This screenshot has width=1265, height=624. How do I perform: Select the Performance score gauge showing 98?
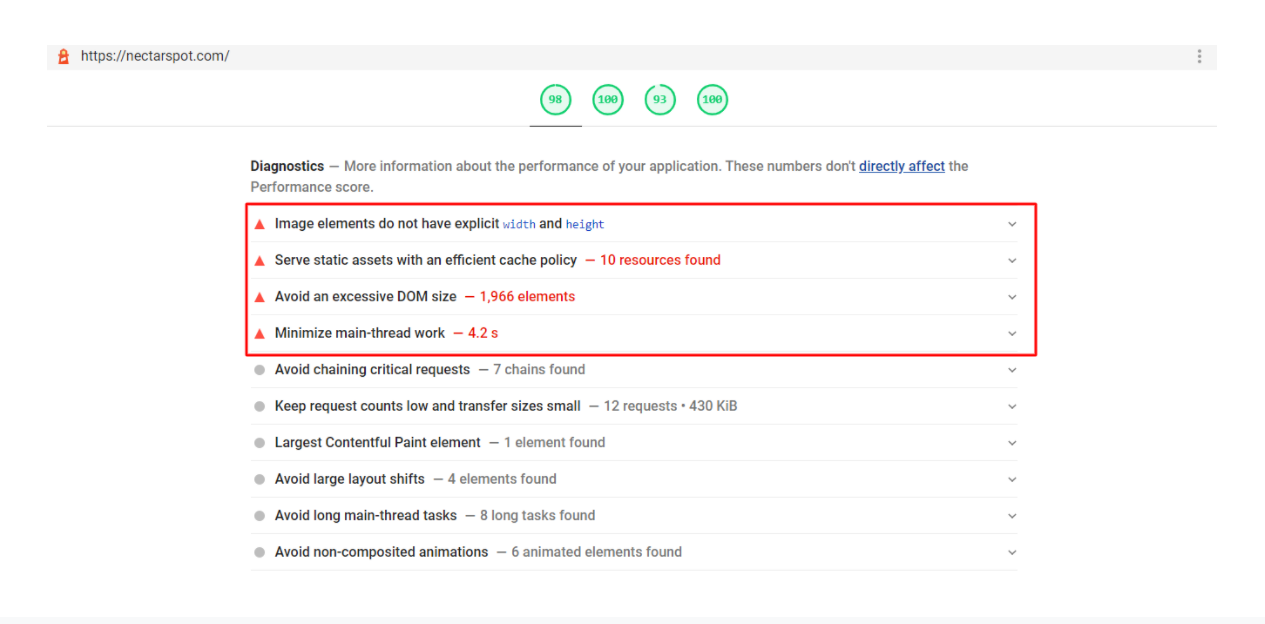point(555,100)
